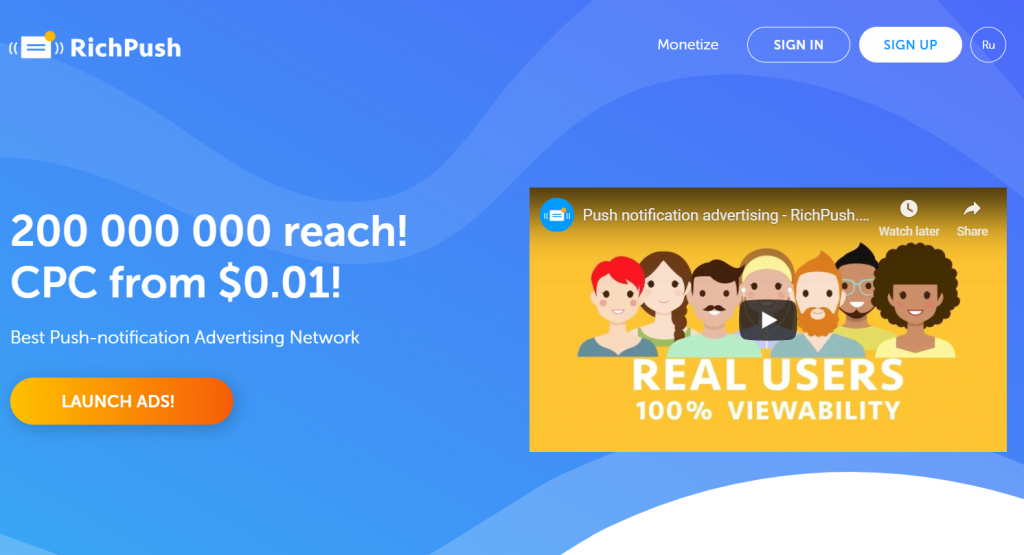Click the SIGN UP button

[x=910, y=44]
